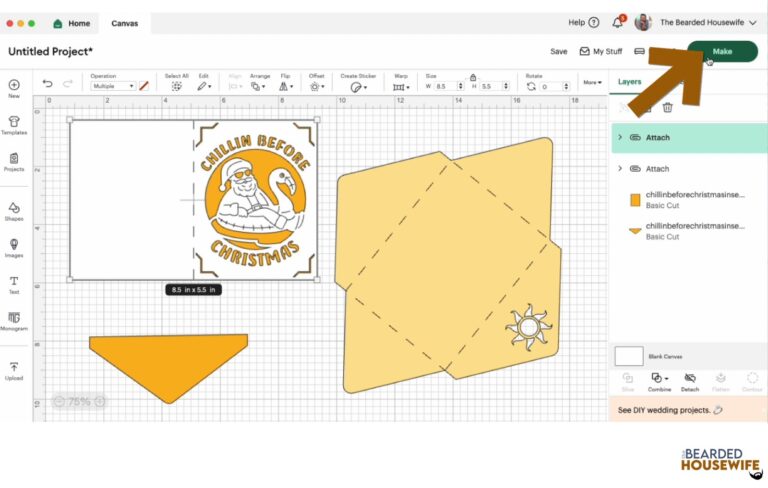Detach the selected attached layers
The width and height of the screenshot is (768, 488).
coord(690,382)
